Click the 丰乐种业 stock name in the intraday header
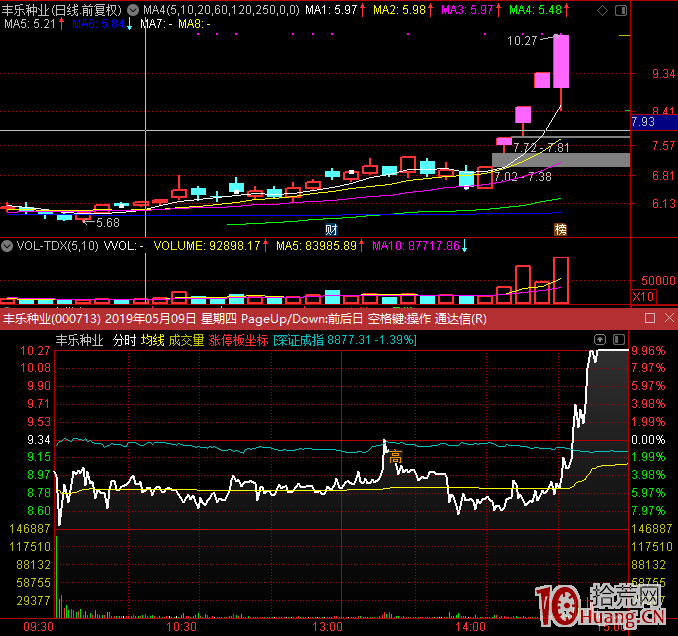The width and height of the screenshot is (678, 636). (80, 340)
